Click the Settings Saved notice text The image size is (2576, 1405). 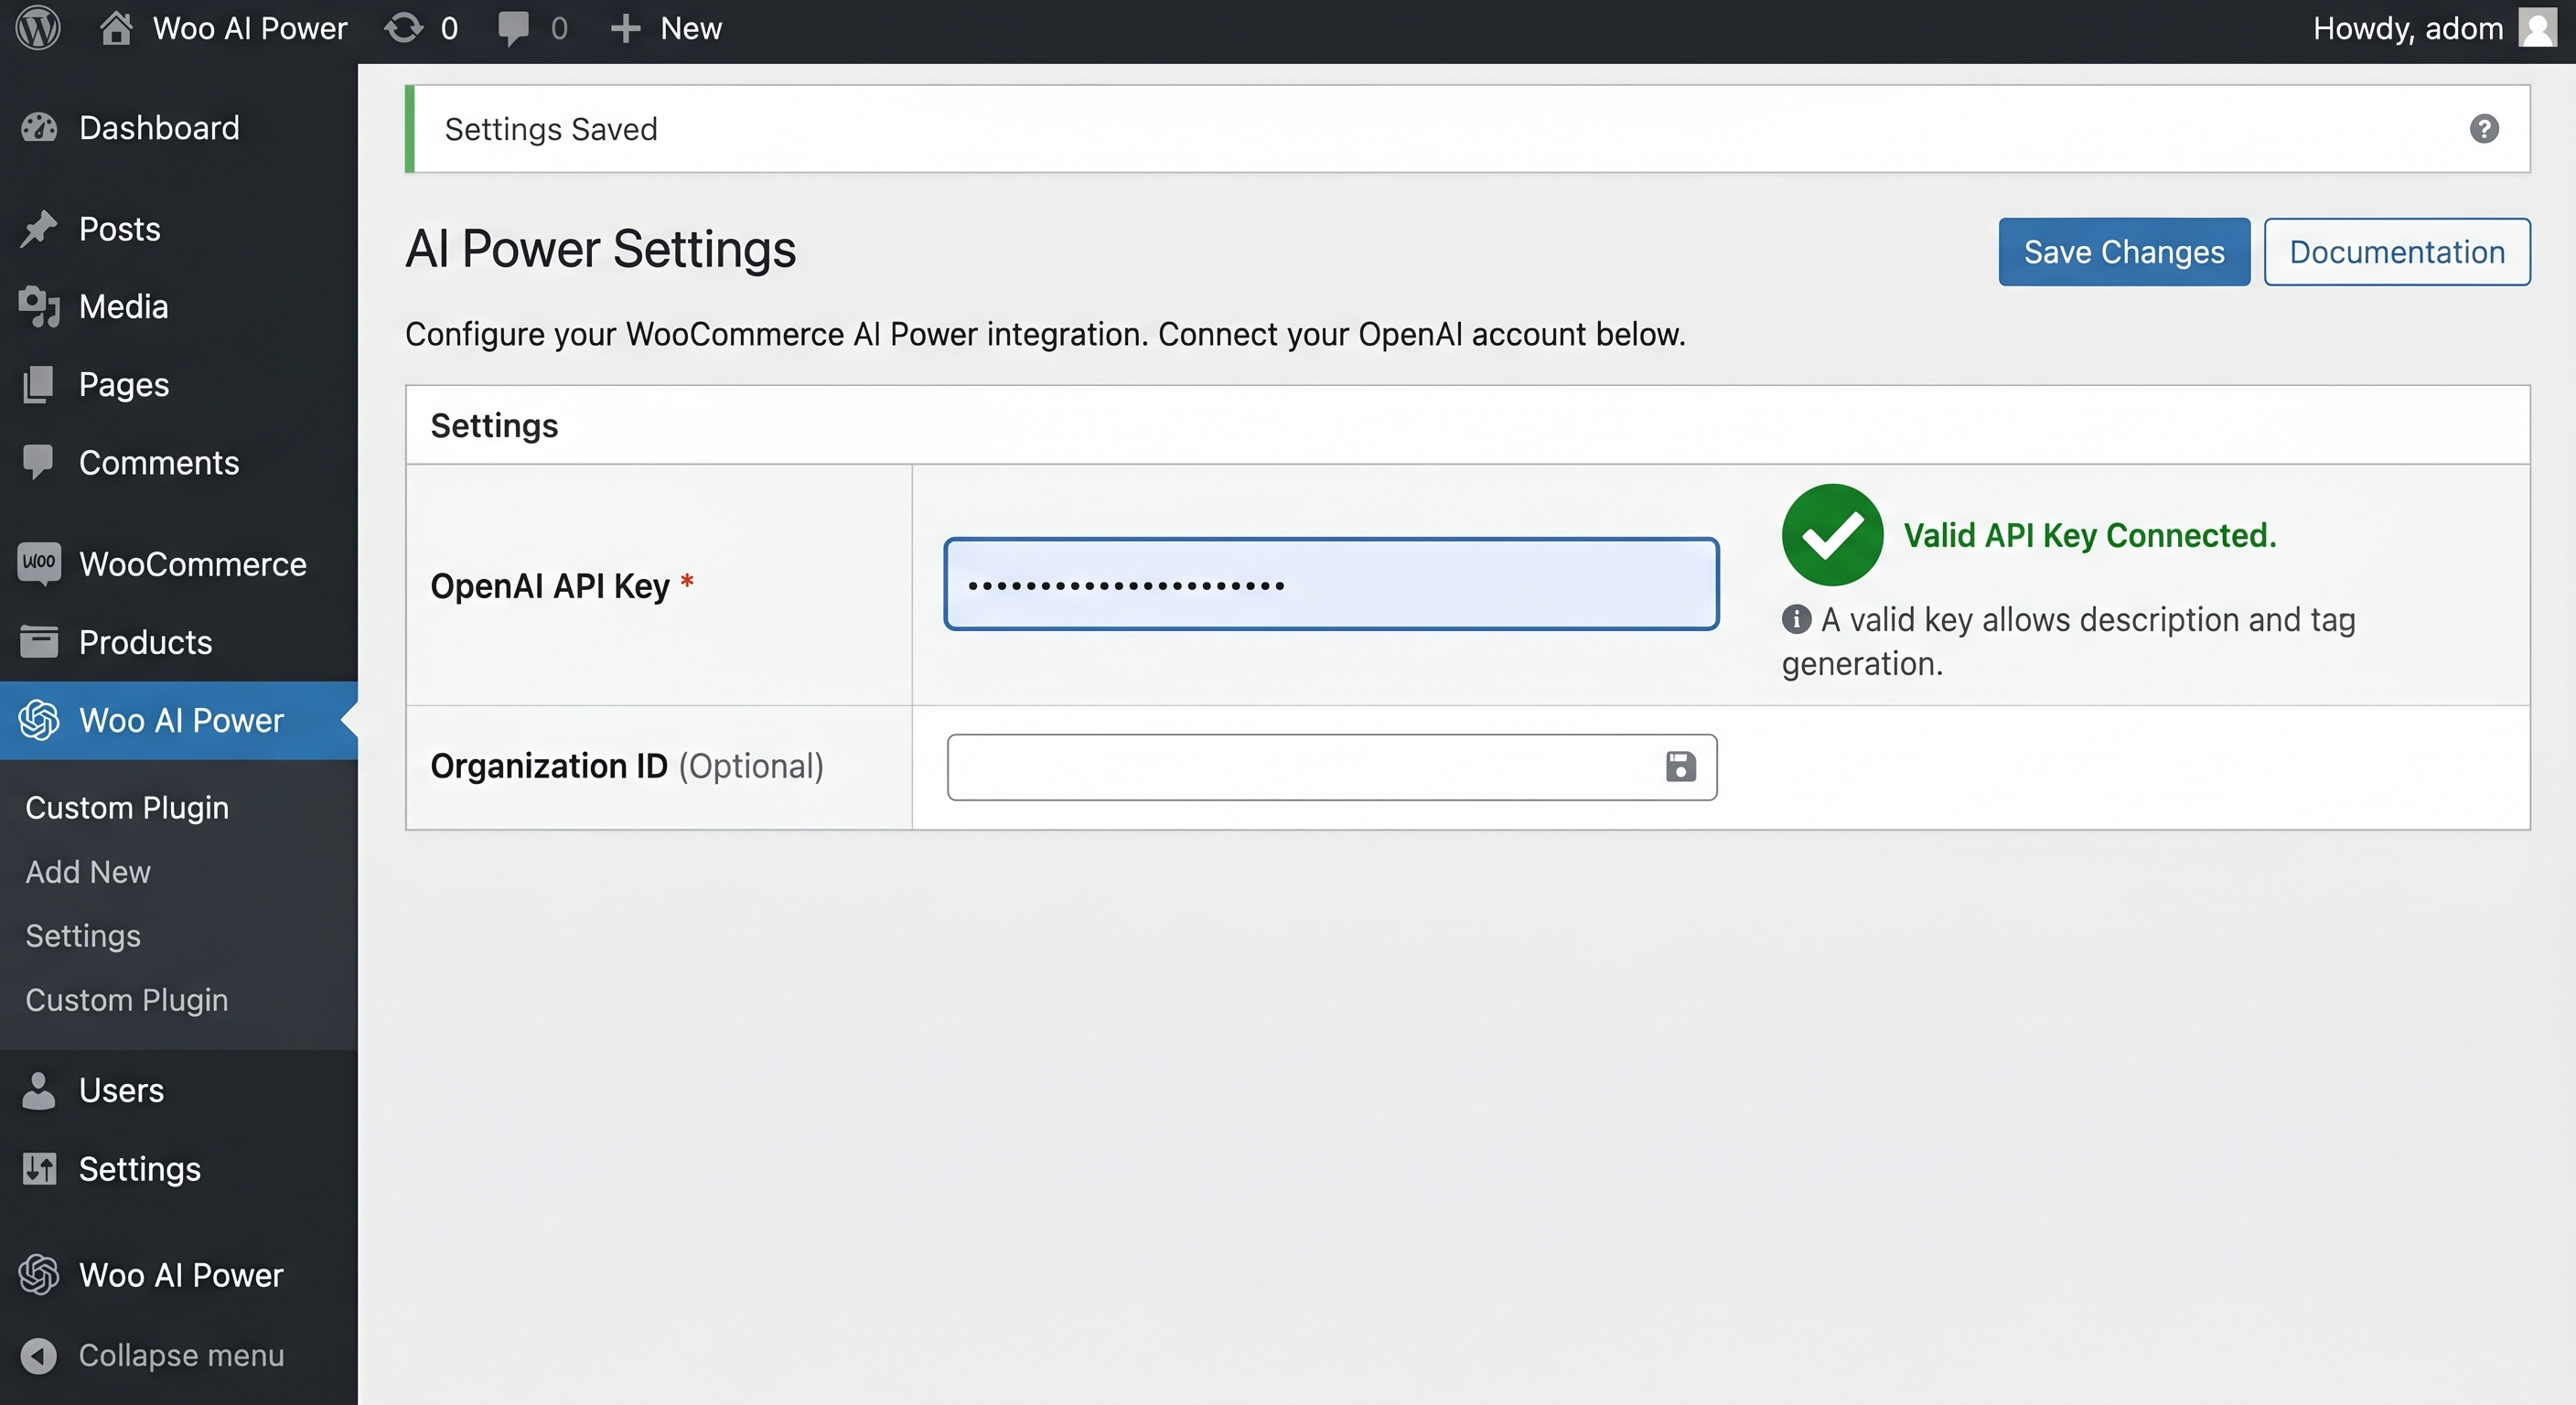(x=551, y=129)
